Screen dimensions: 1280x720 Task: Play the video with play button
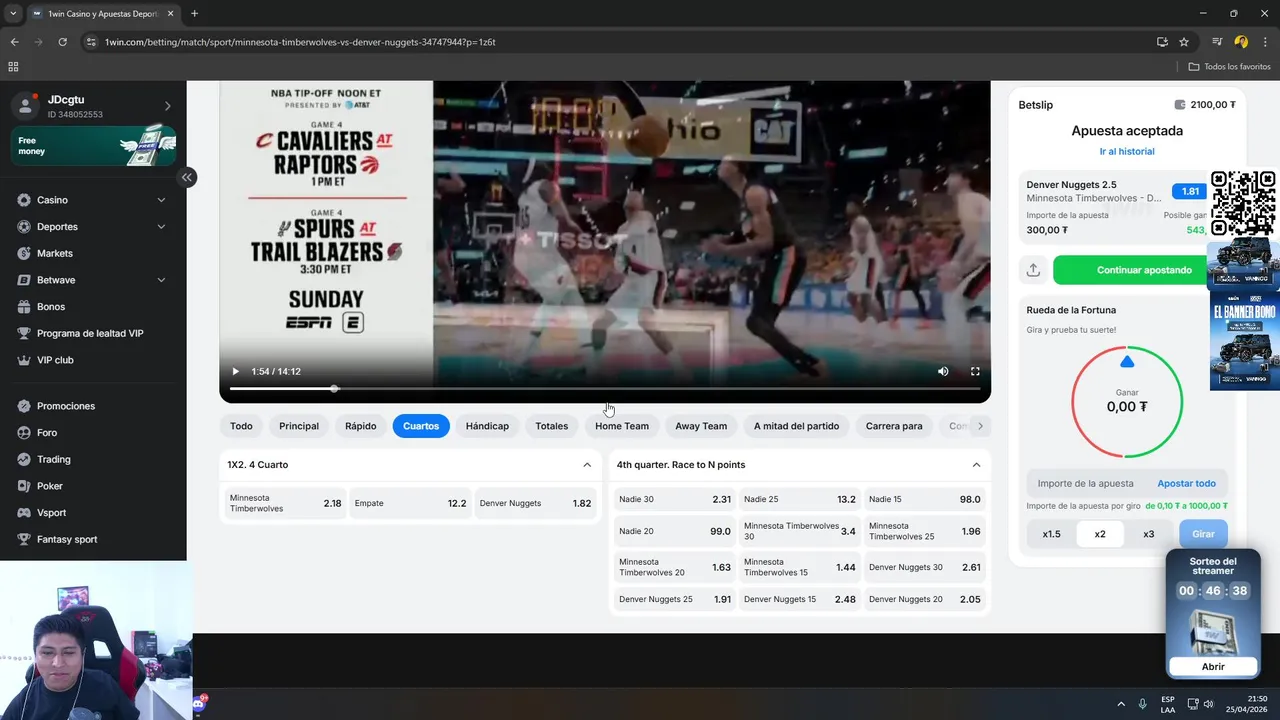[236, 371]
